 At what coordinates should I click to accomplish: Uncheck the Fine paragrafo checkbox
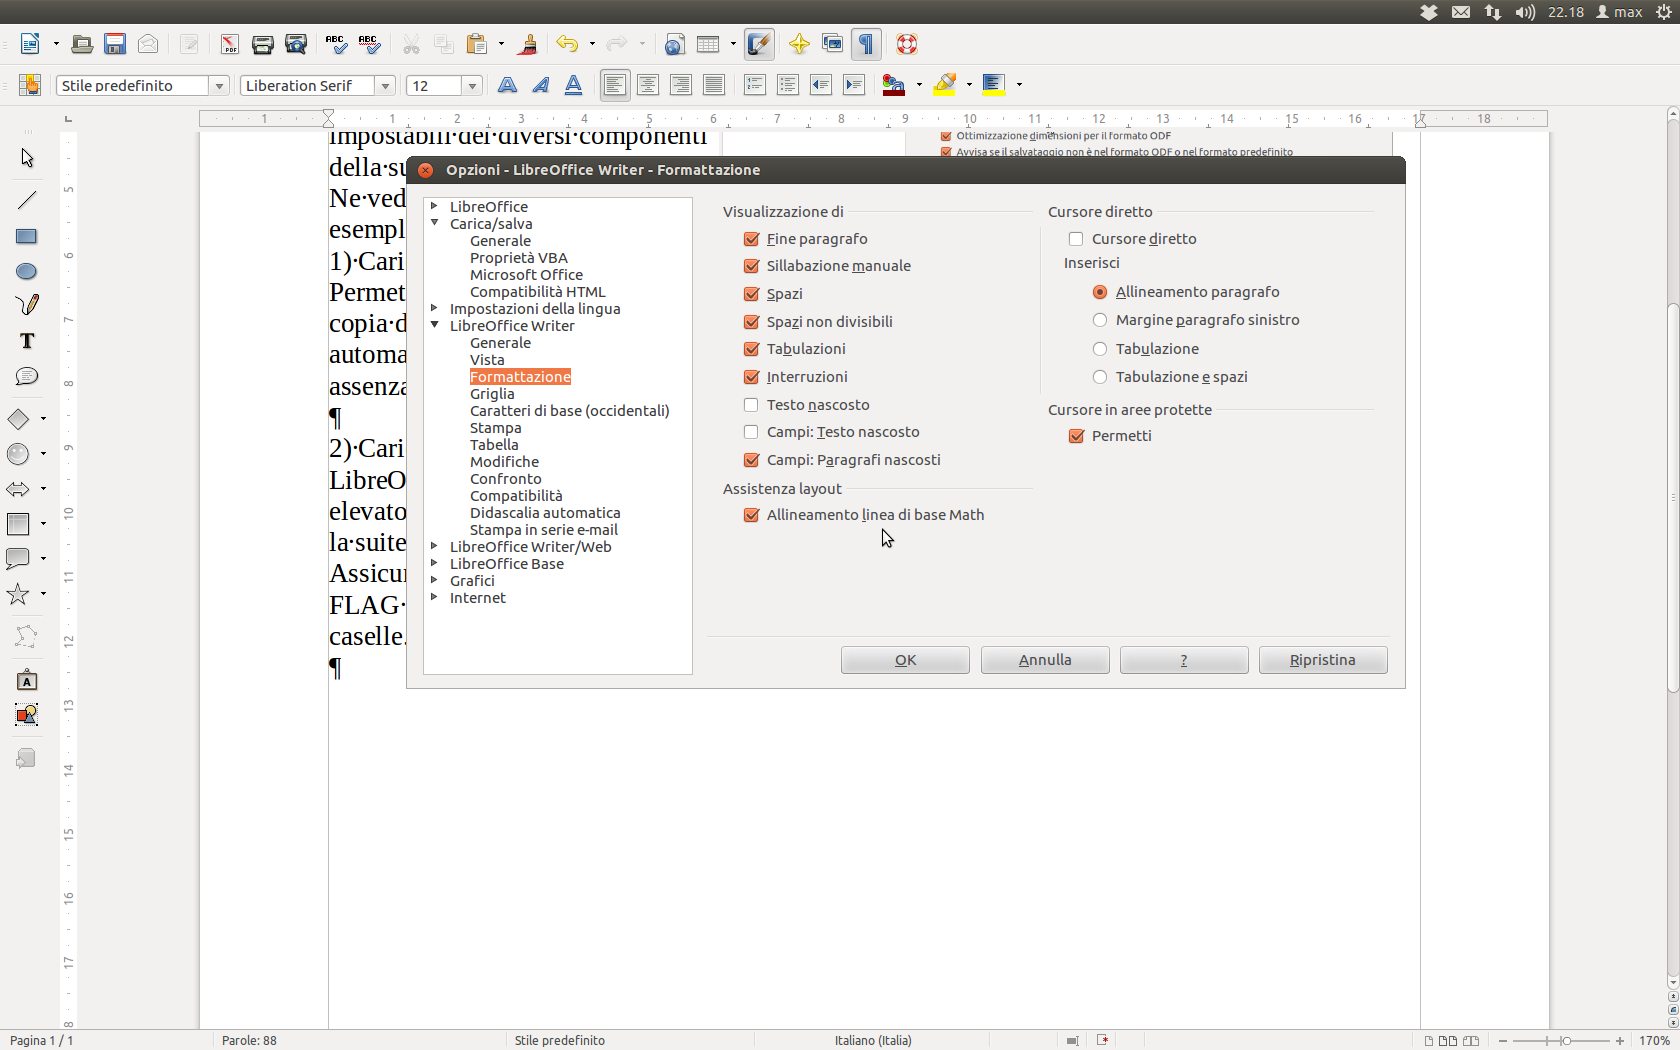751,239
